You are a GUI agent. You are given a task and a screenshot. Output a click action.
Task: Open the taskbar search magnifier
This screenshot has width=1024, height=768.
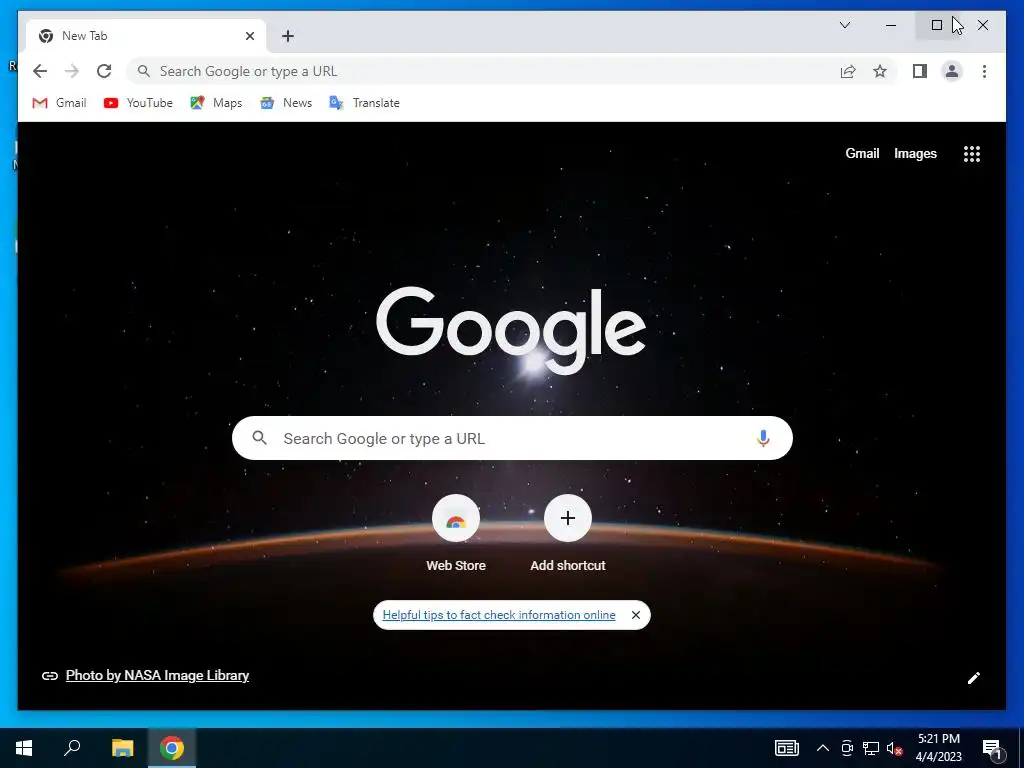(72, 748)
